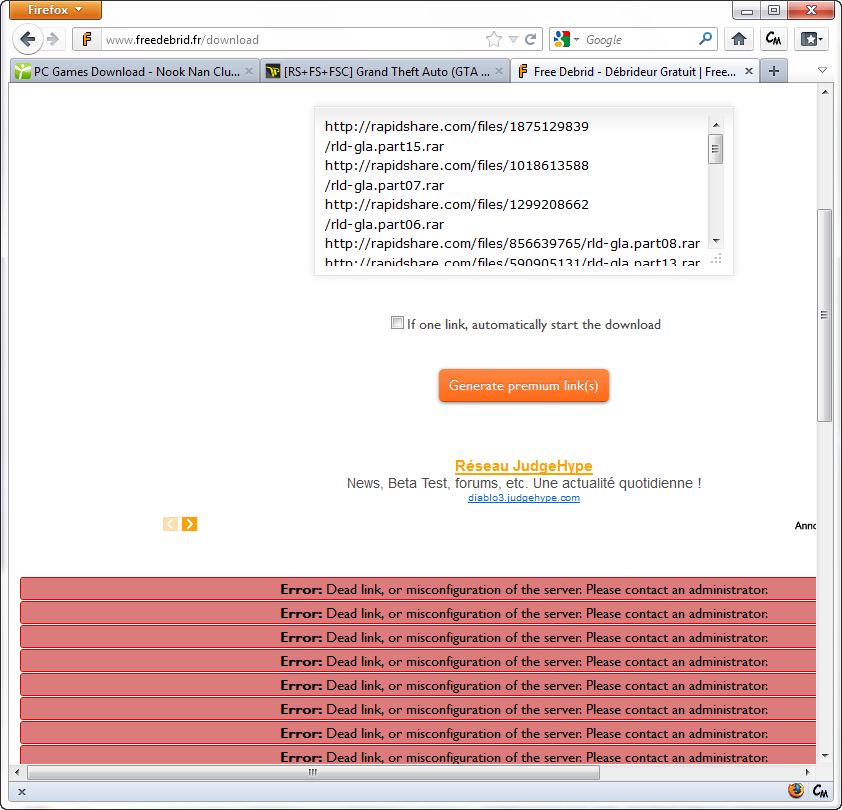This screenshot has height=810, width=842.
Task: Click the freedebrid site favicon in address bar
Action: click(87, 39)
